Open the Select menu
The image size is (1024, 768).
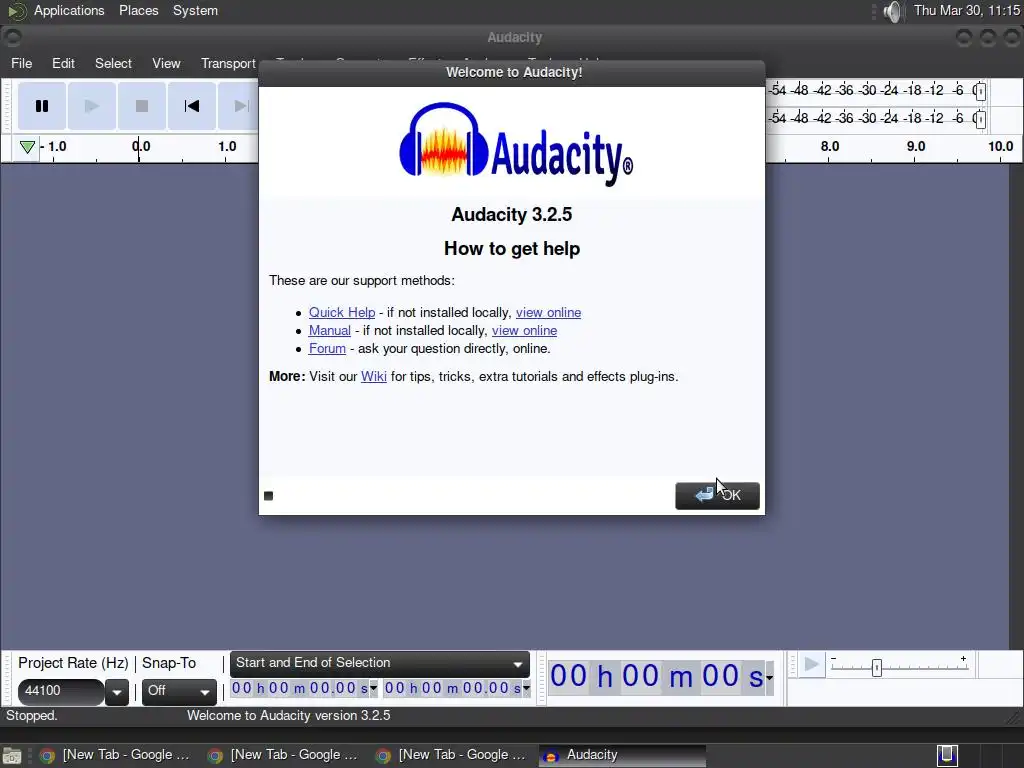113,63
